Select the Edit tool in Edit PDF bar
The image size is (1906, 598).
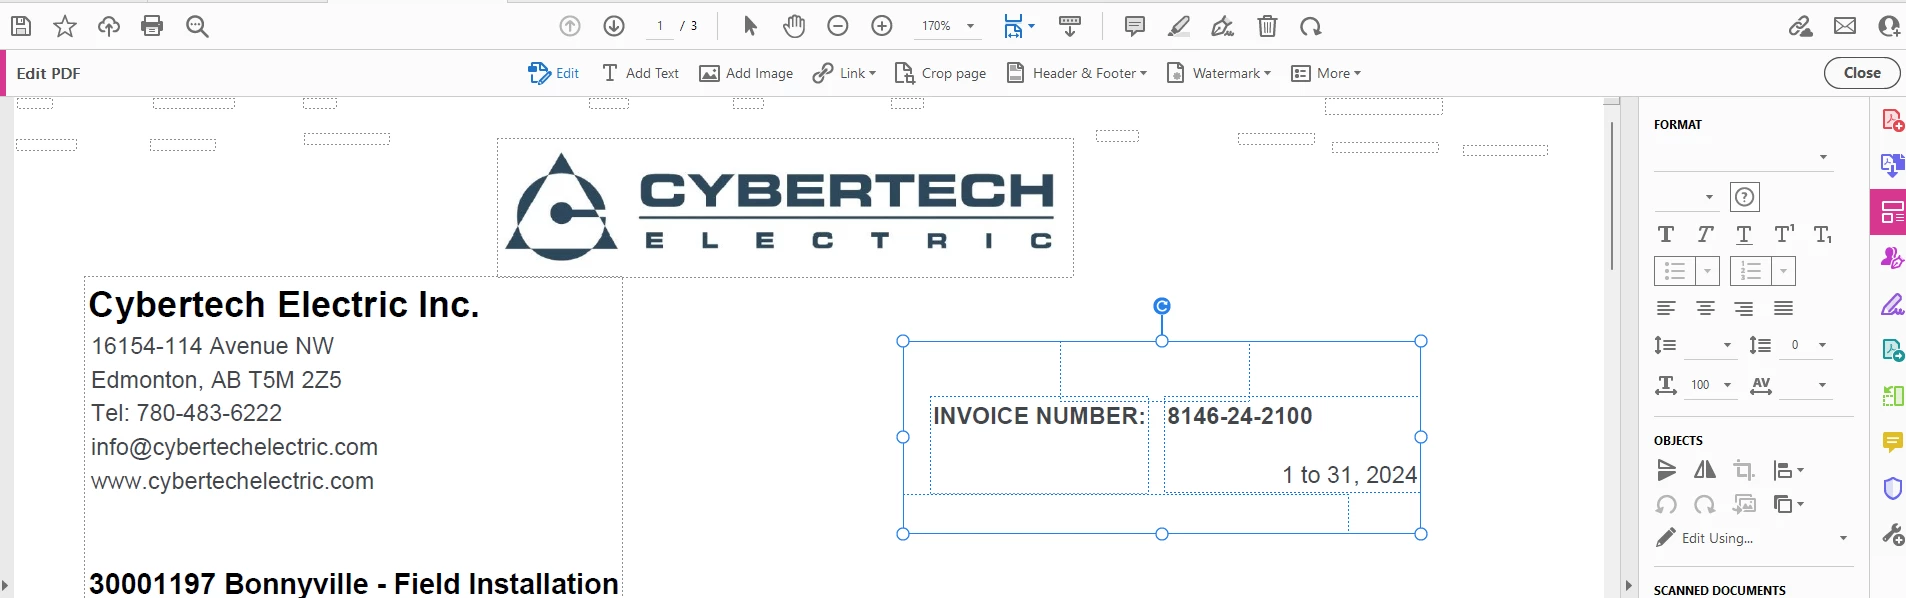click(x=554, y=73)
